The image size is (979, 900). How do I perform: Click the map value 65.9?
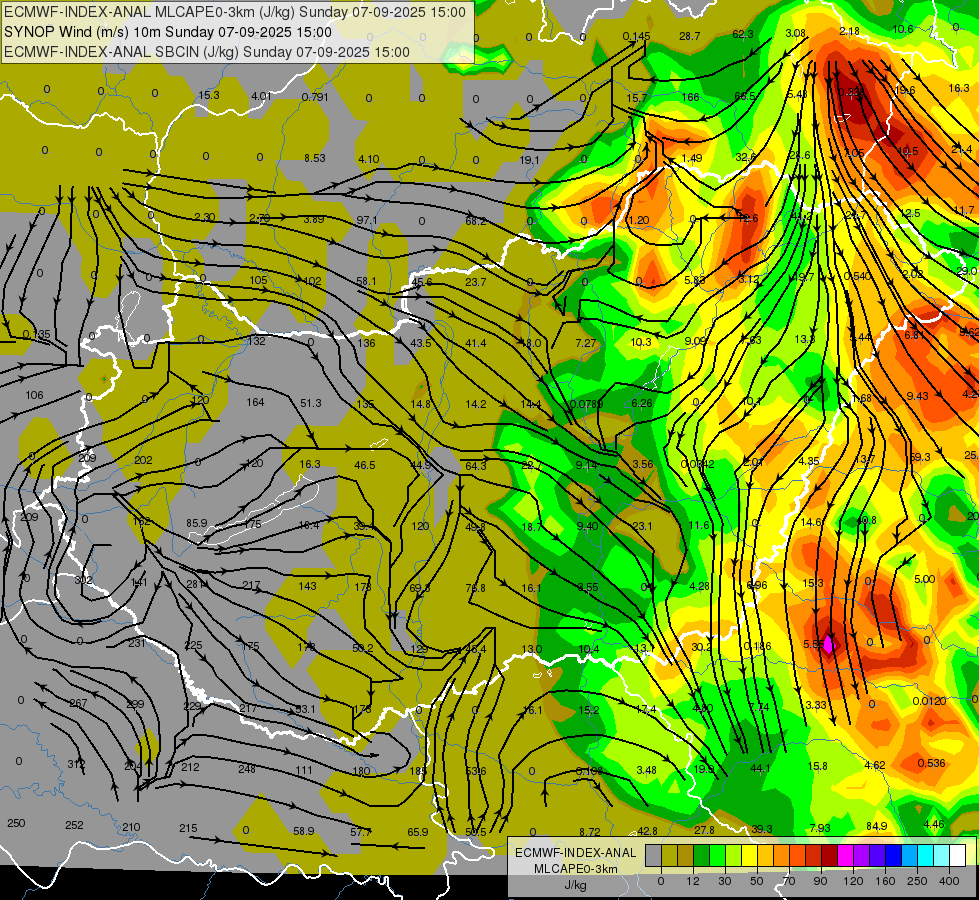[x=418, y=832]
